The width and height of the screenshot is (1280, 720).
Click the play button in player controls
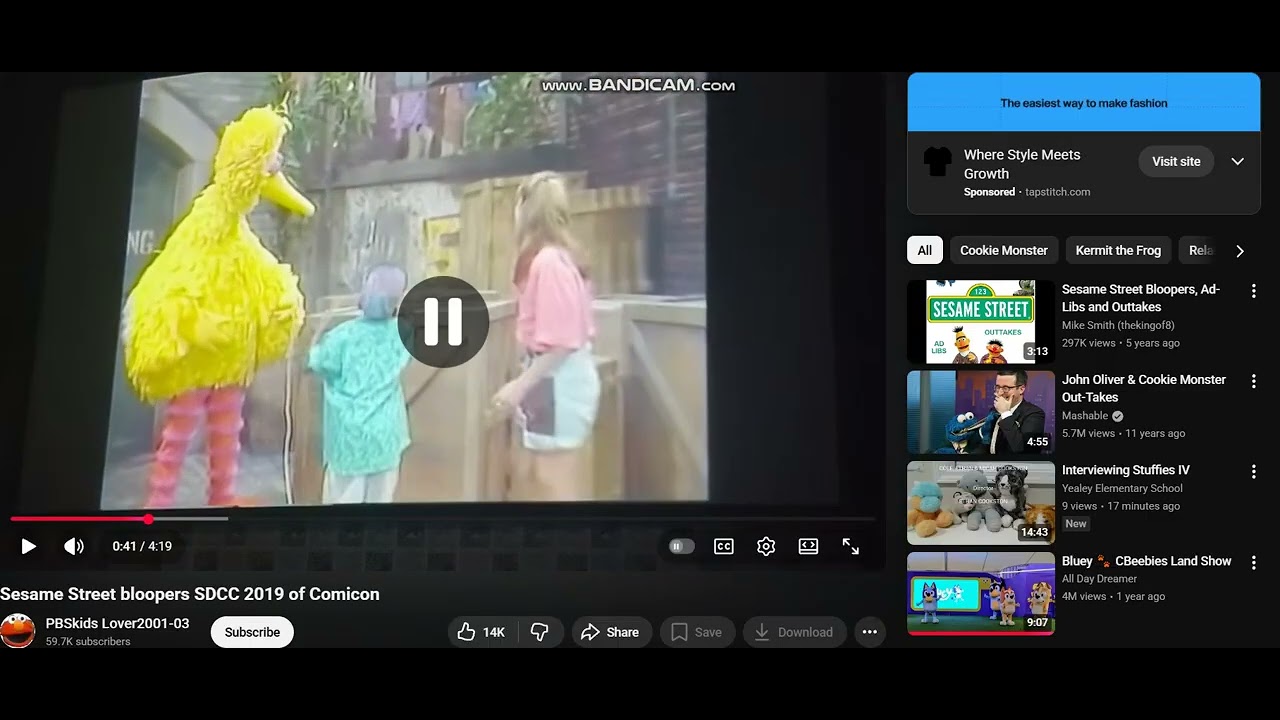[29, 546]
